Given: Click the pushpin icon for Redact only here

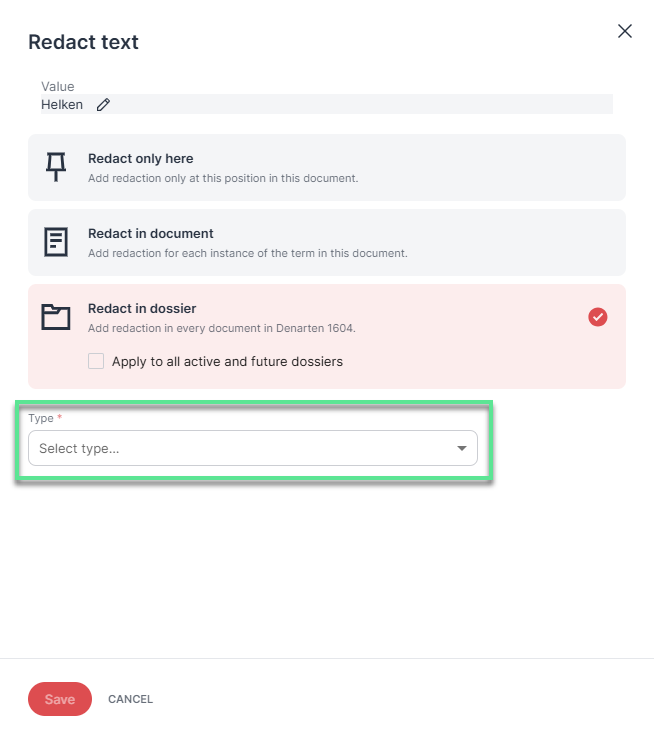Looking at the screenshot, I should pyautogui.click(x=56, y=167).
